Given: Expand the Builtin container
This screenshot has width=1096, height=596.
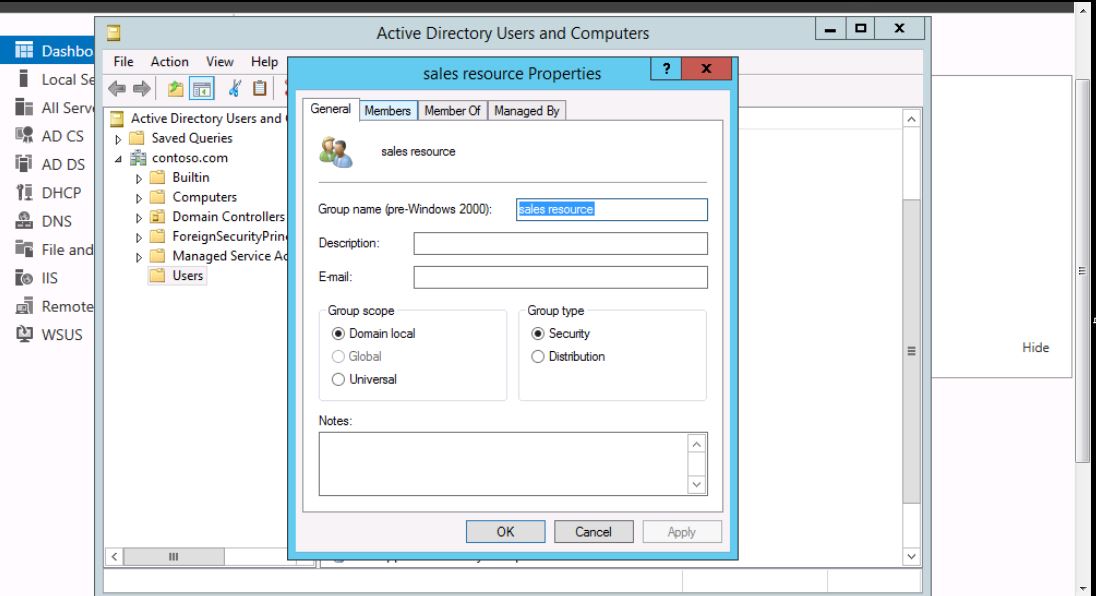Looking at the screenshot, I should click(x=138, y=178).
